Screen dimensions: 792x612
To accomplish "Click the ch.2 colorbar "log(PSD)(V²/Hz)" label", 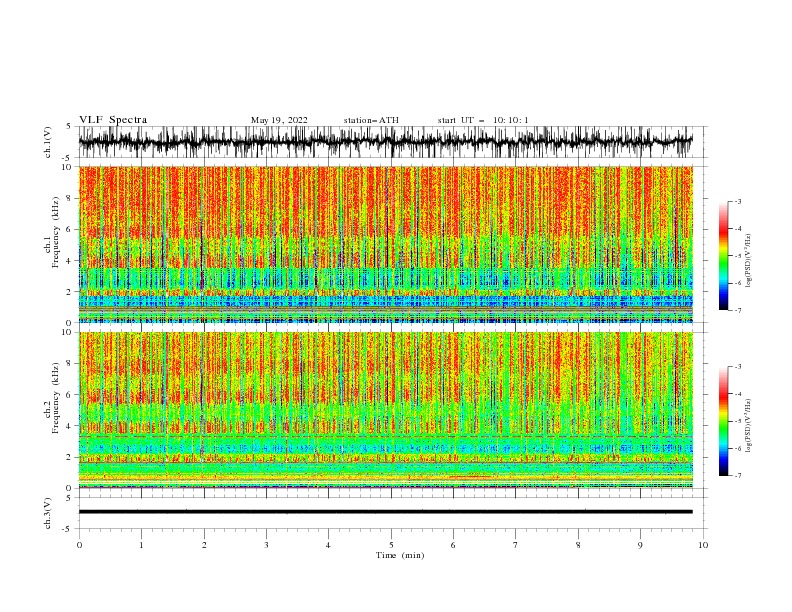I will click(x=748, y=426).
